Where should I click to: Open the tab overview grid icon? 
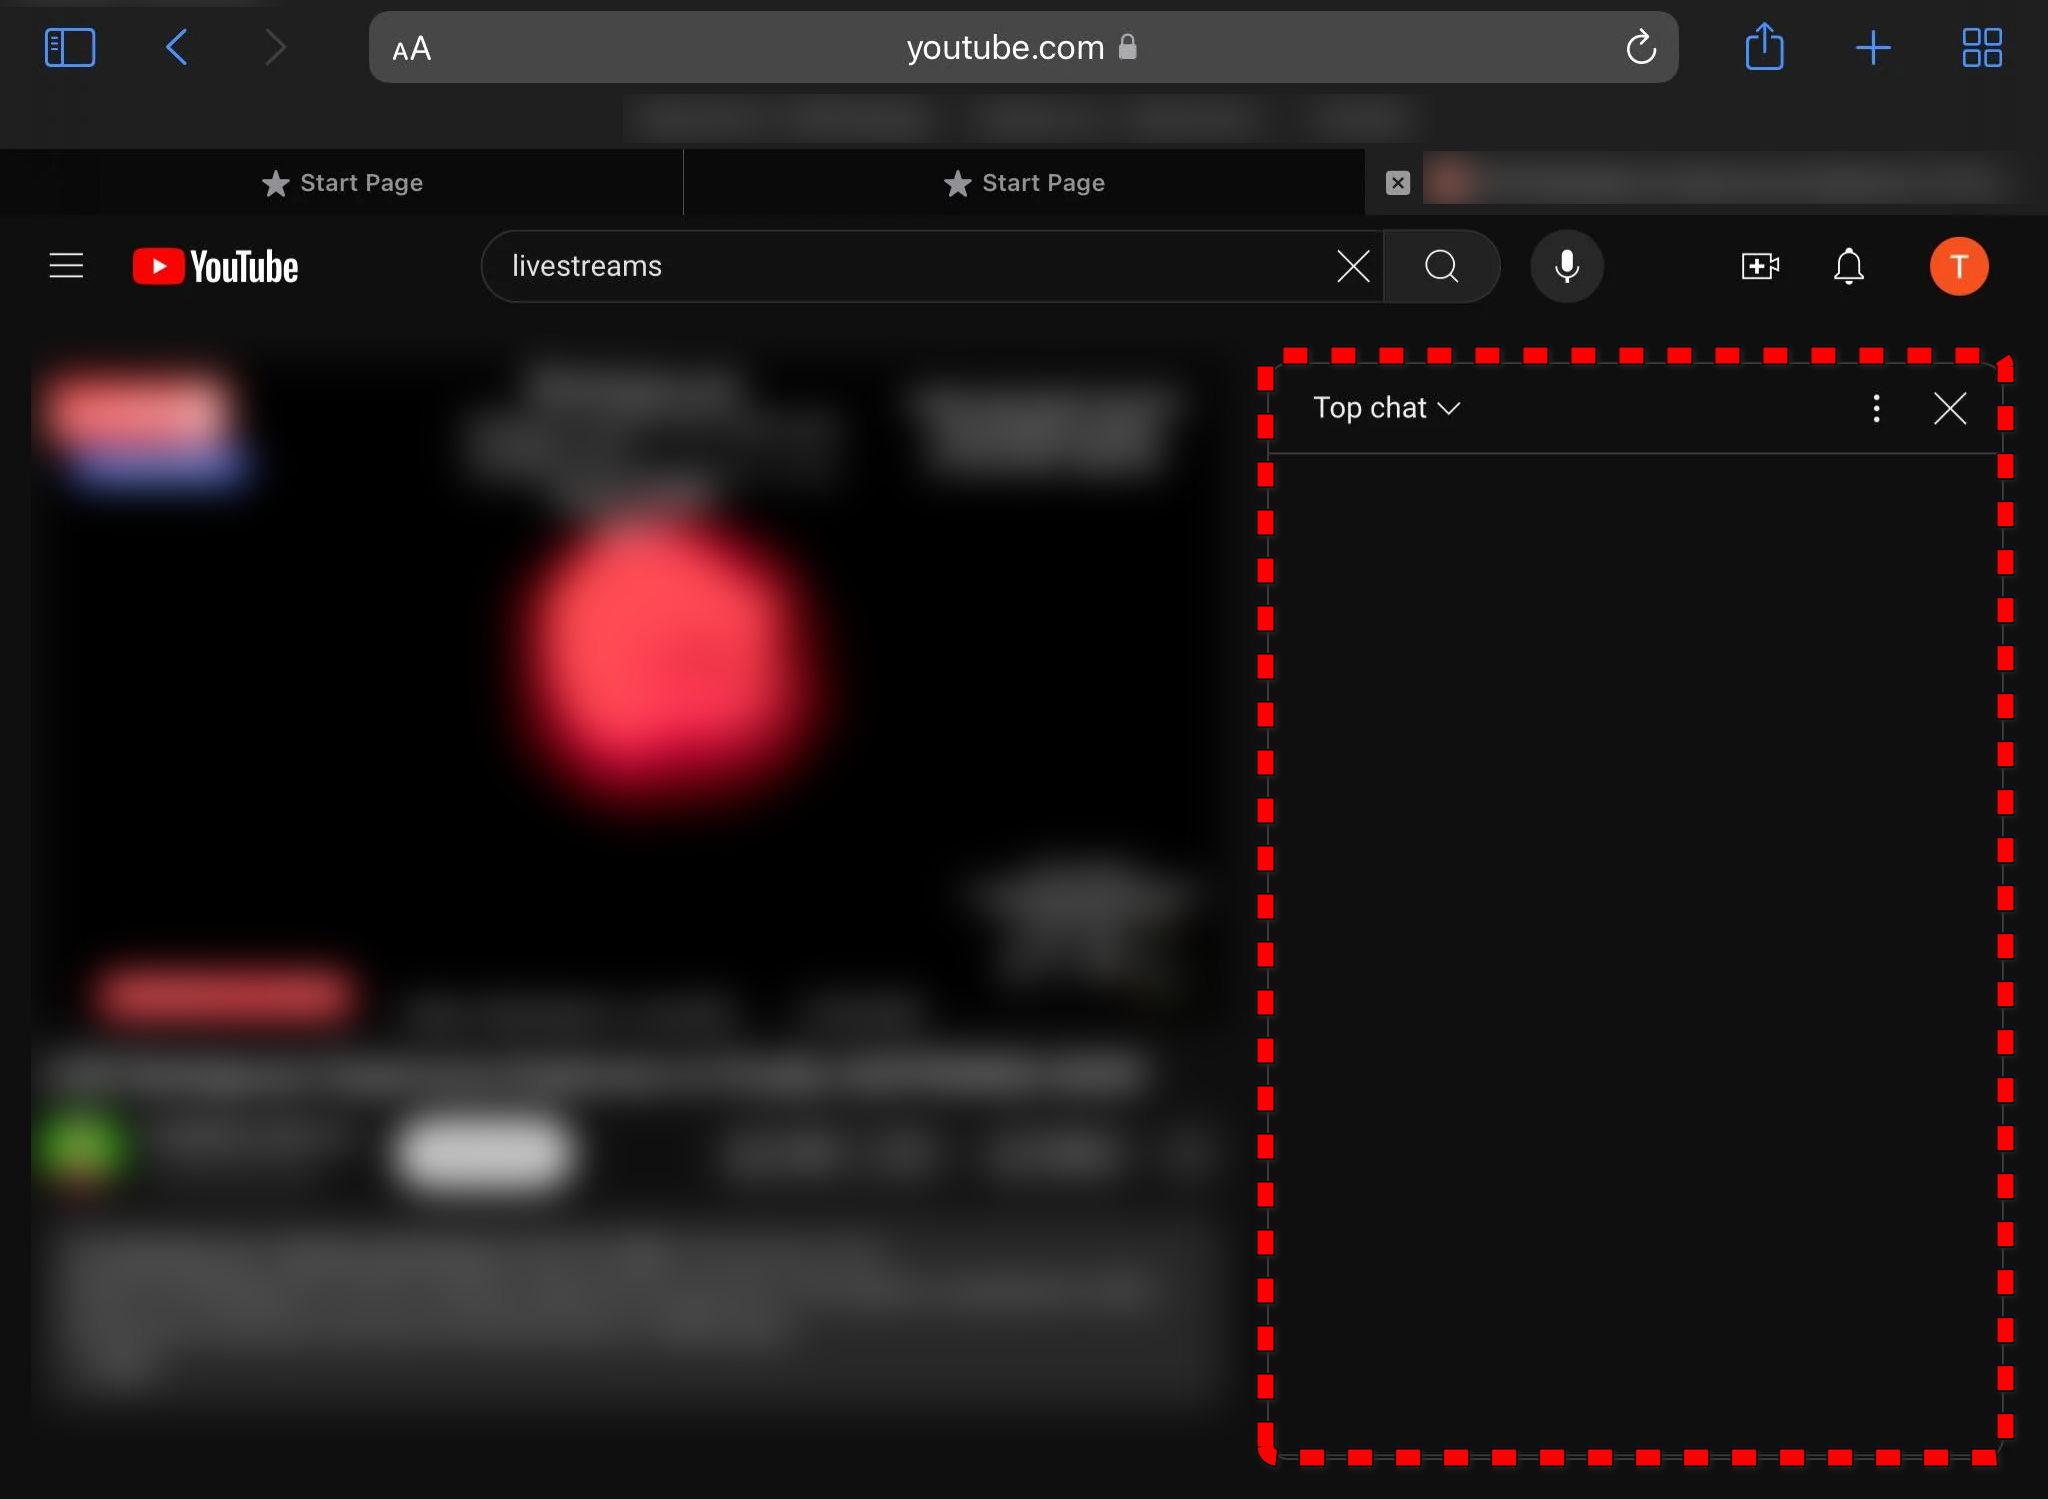tap(1982, 46)
